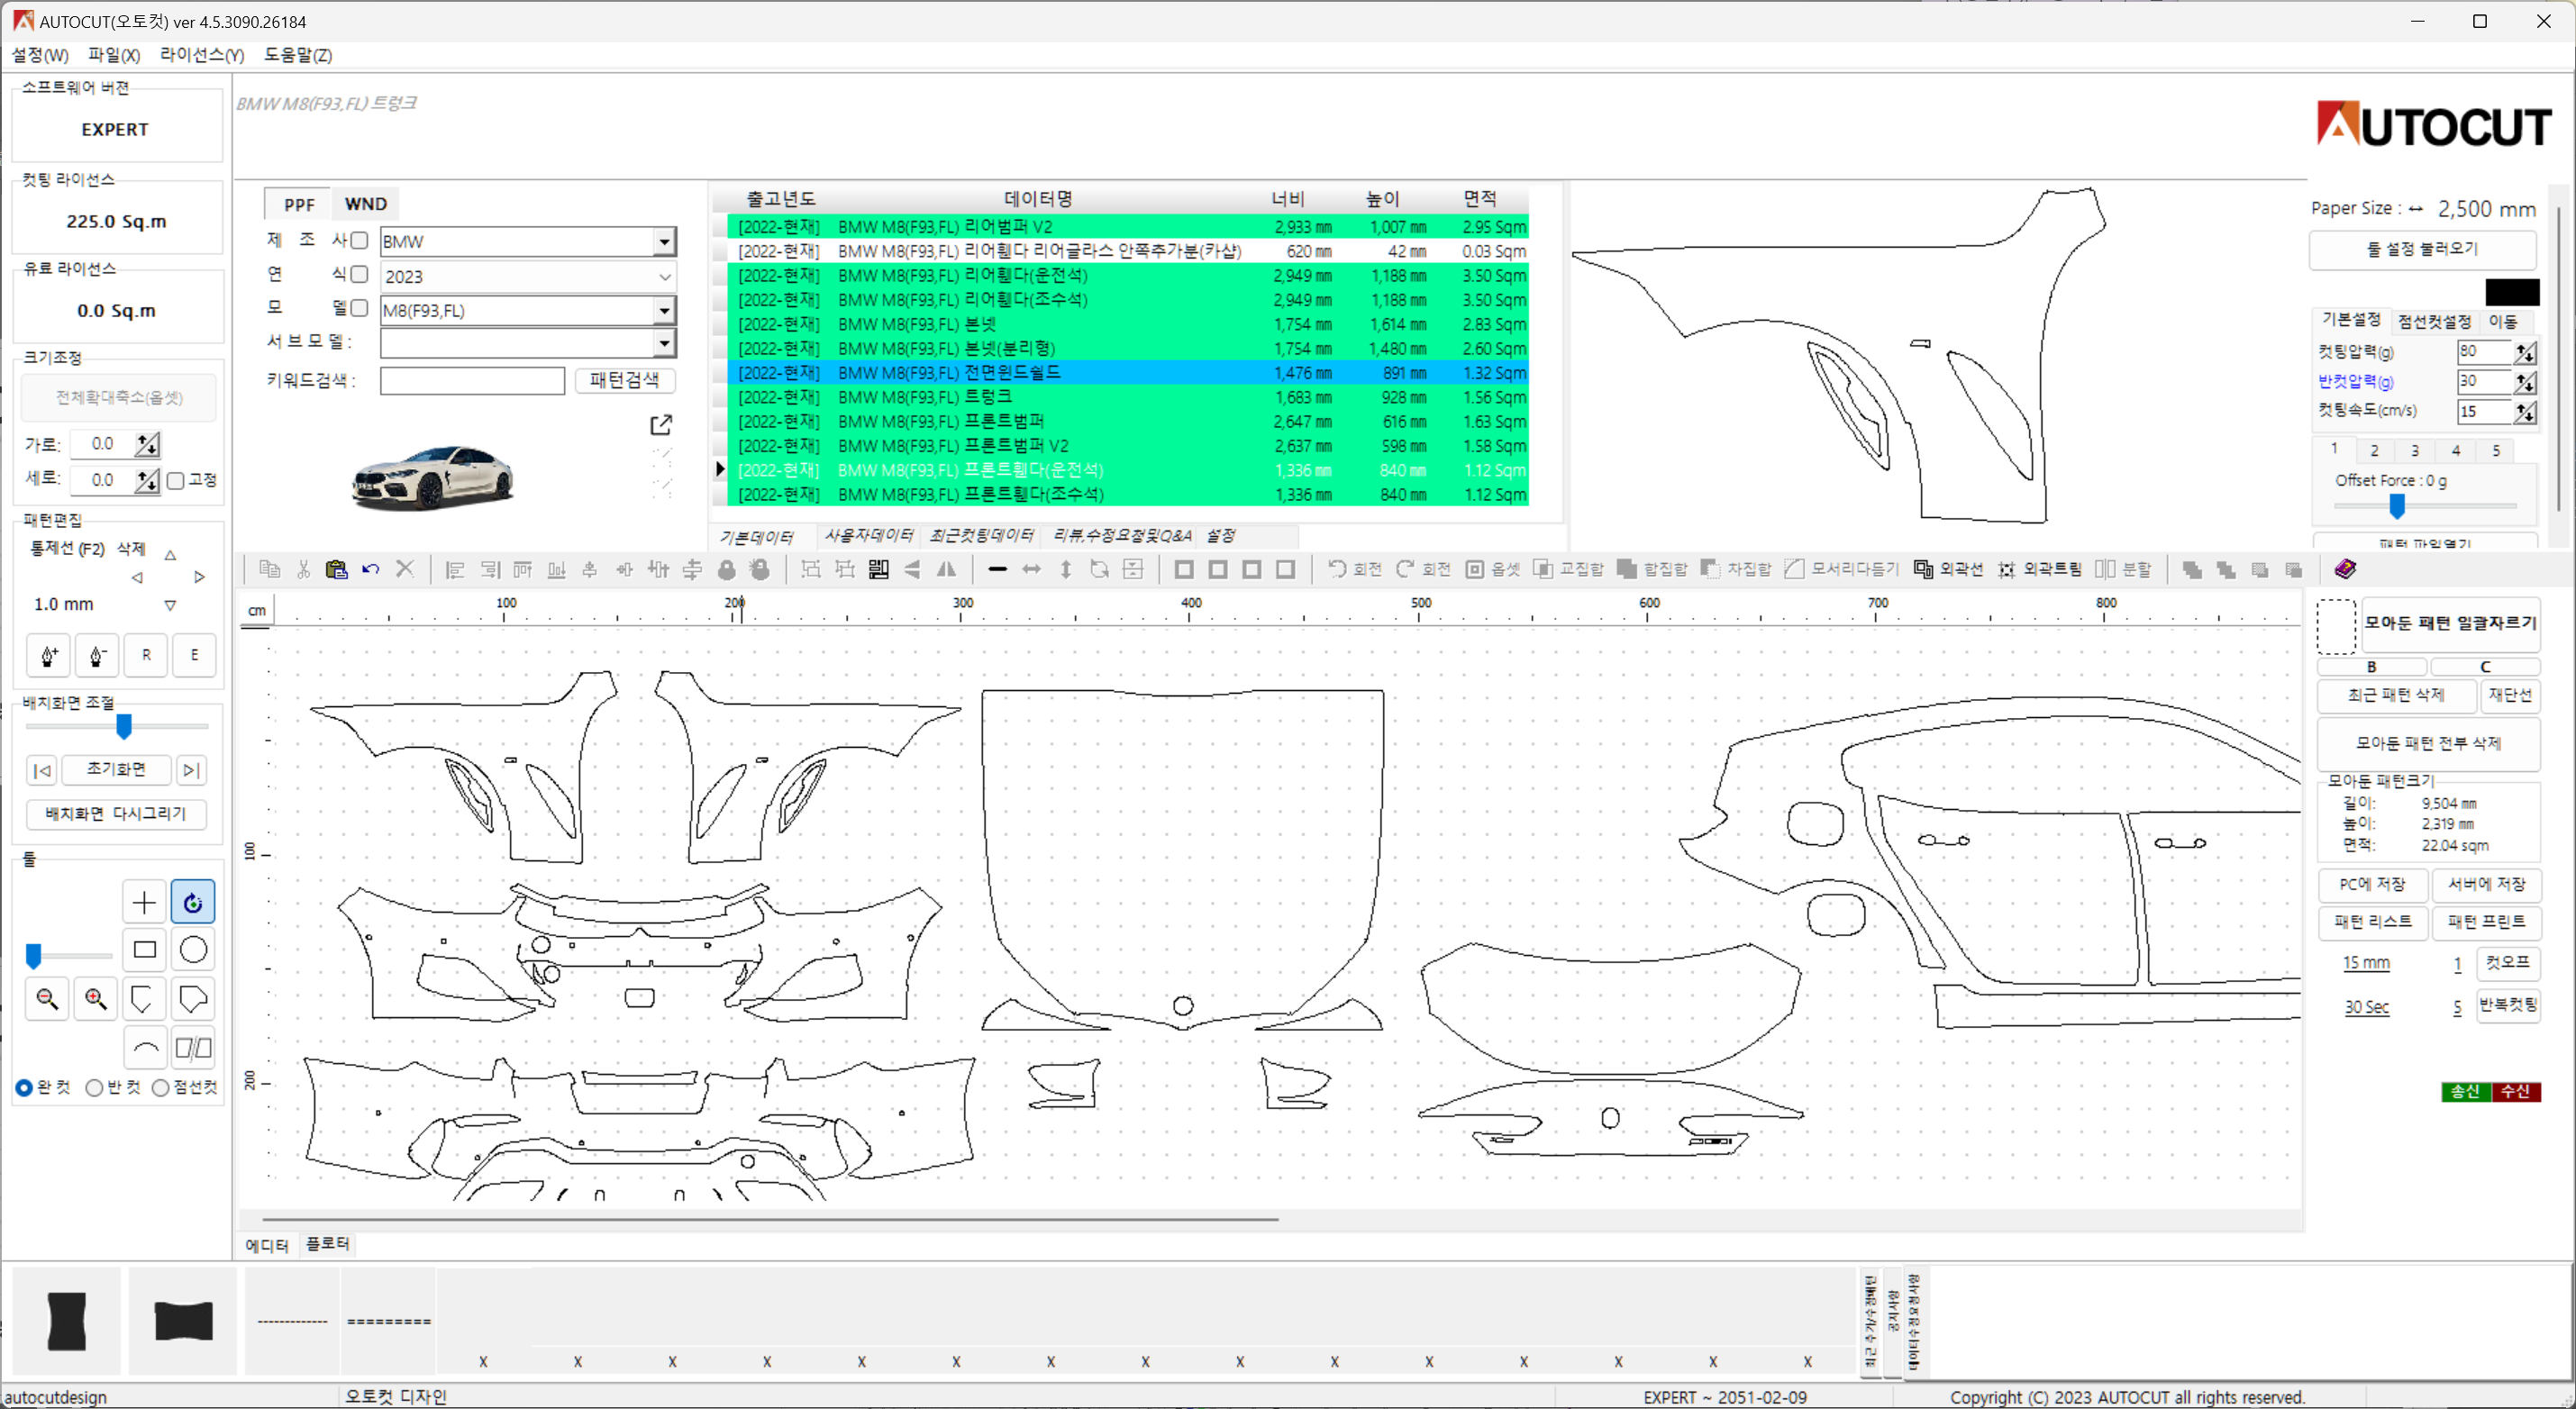The width and height of the screenshot is (2576, 1409).
Task: Click the 툴 설정 불러오기 button
Action: (2421, 249)
